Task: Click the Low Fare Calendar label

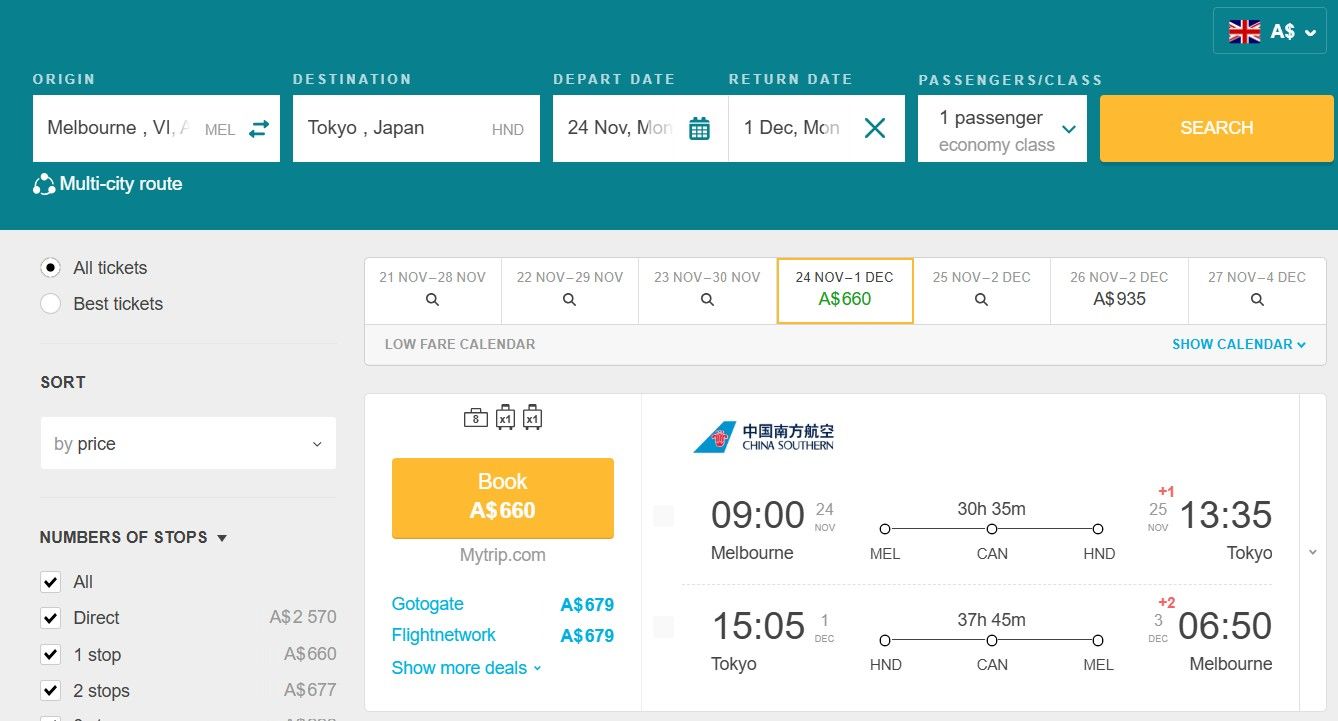Action: (x=460, y=344)
